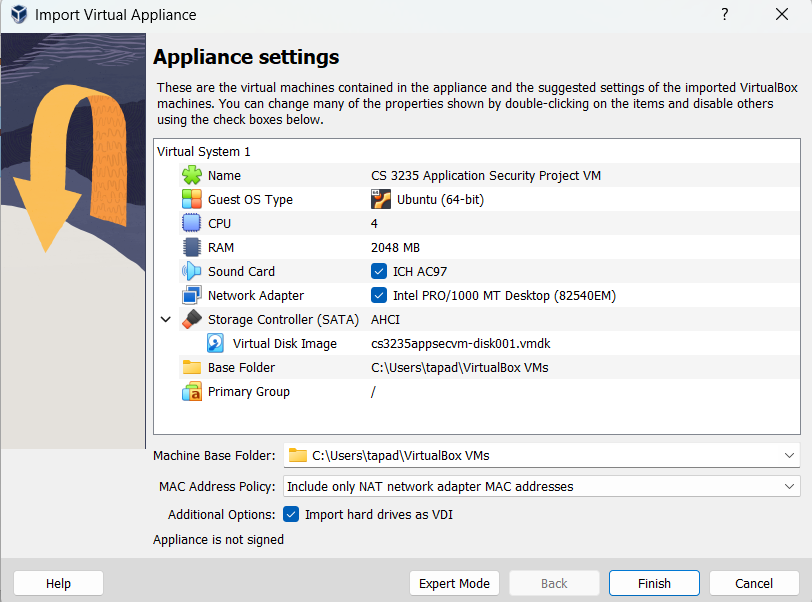Click the Primary Group icon
The width and height of the screenshot is (812, 602).
pos(192,391)
